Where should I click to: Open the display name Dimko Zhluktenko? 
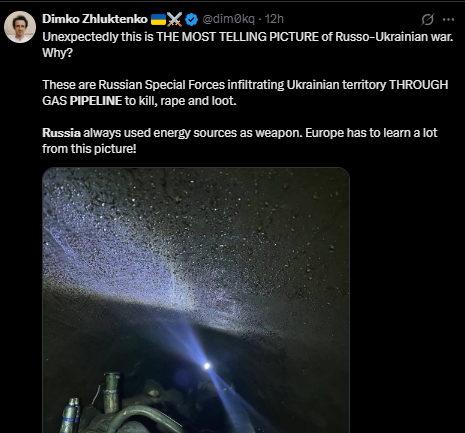(95, 19)
